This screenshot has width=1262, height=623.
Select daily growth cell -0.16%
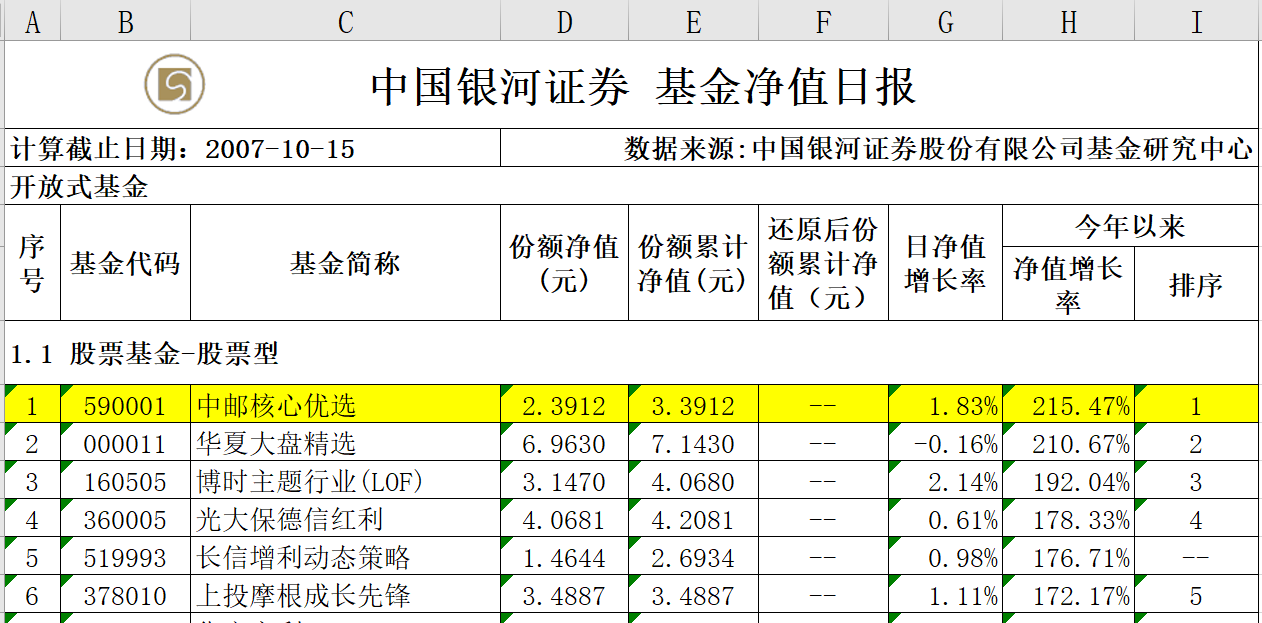[x=945, y=443]
